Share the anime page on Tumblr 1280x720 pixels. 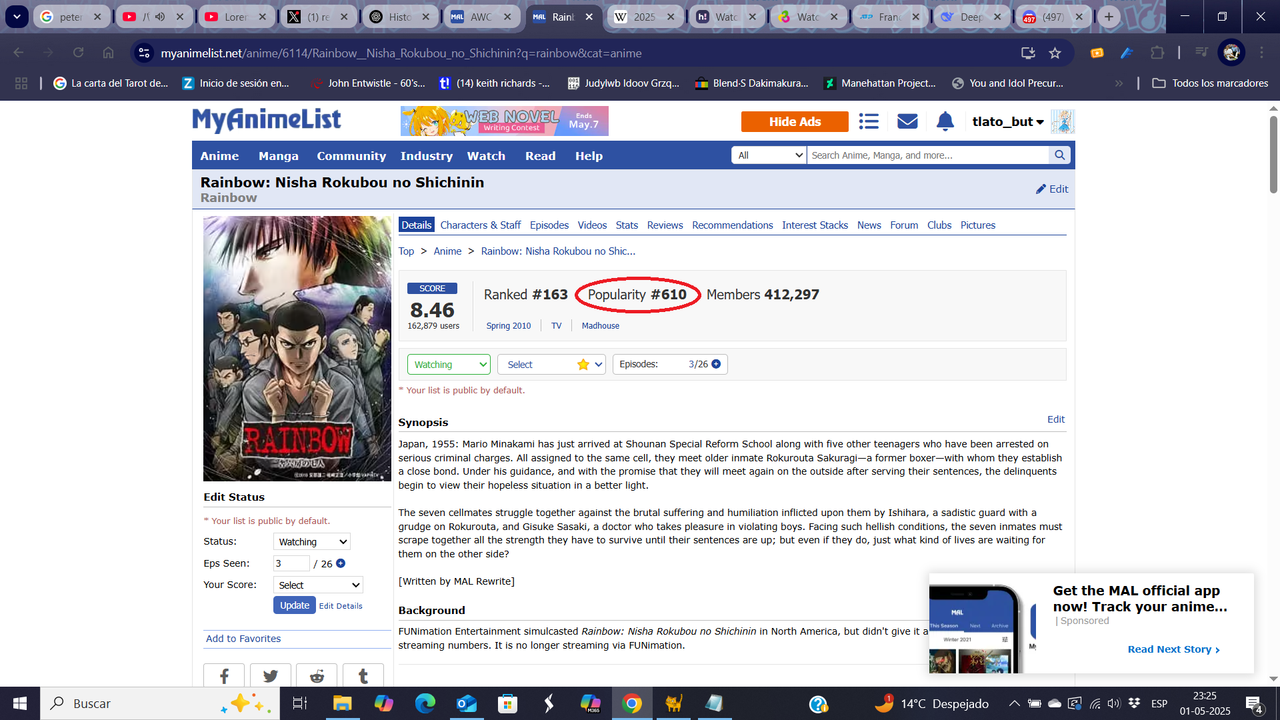tap(362, 675)
